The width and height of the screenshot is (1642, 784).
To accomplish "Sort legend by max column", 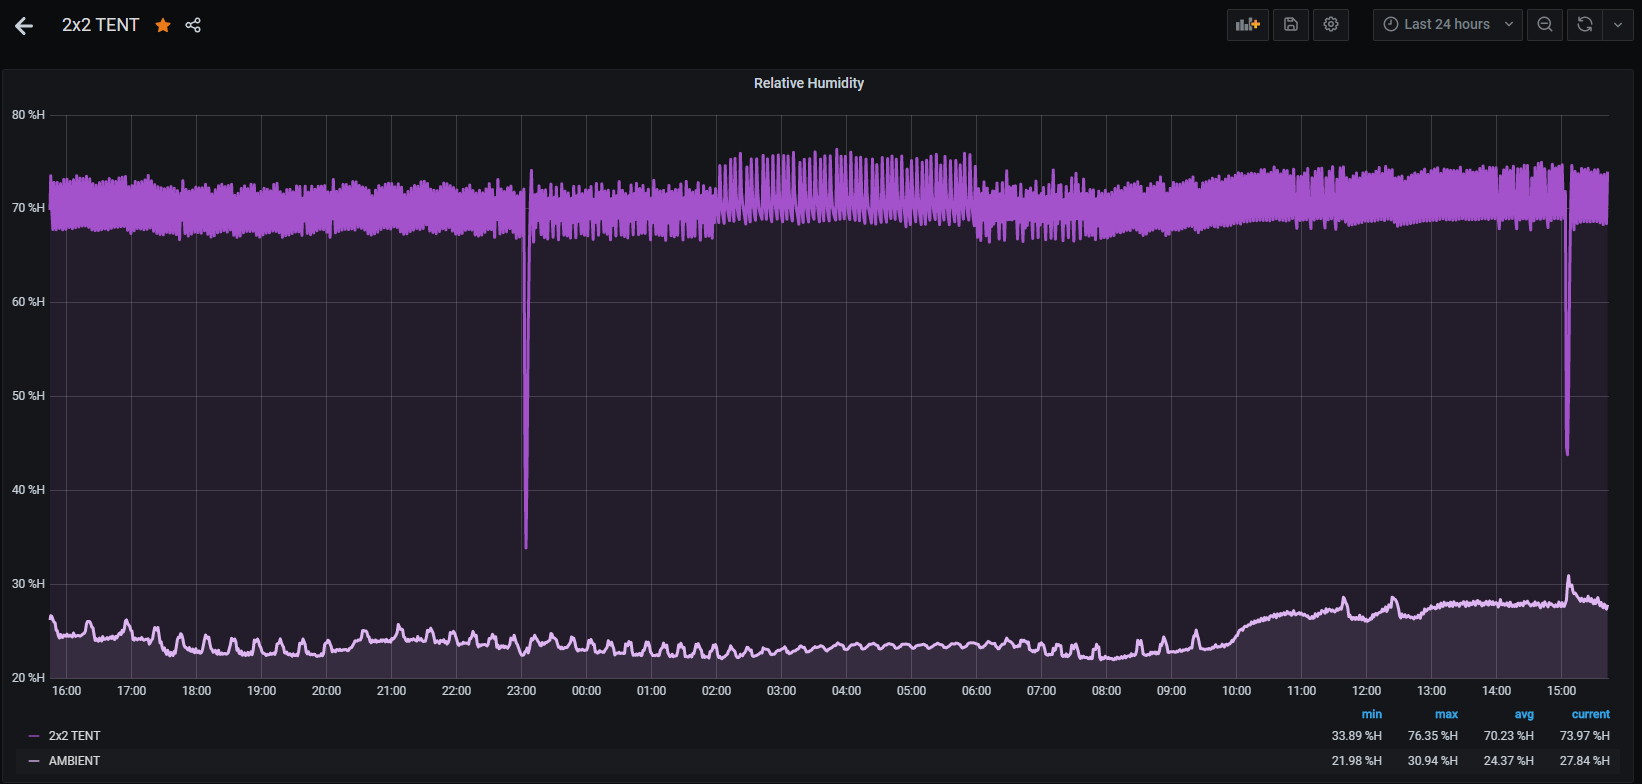I will [x=1446, y=714].
